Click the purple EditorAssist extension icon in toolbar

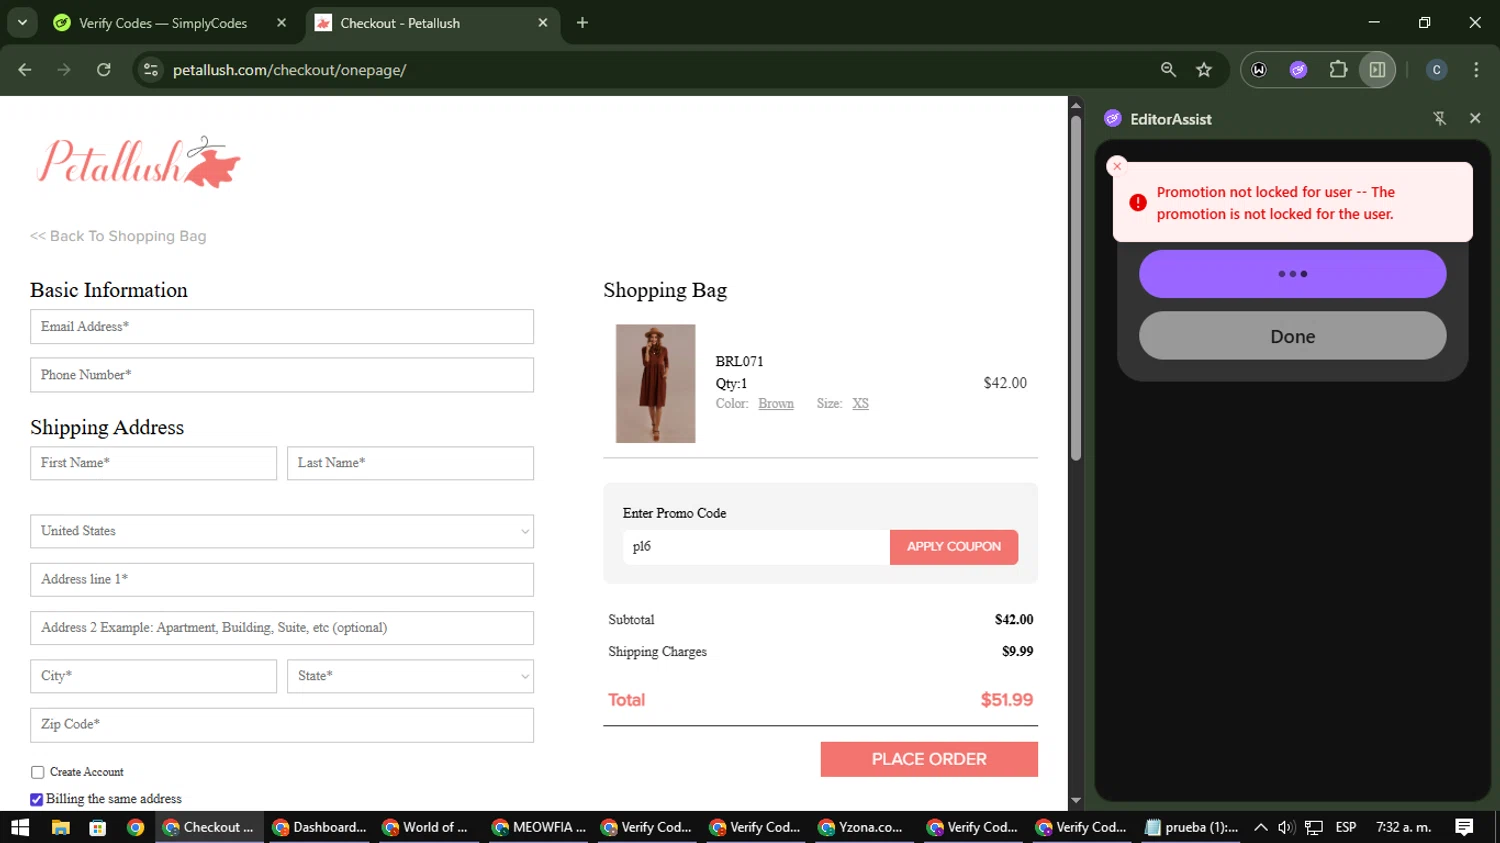[1298, 70]
